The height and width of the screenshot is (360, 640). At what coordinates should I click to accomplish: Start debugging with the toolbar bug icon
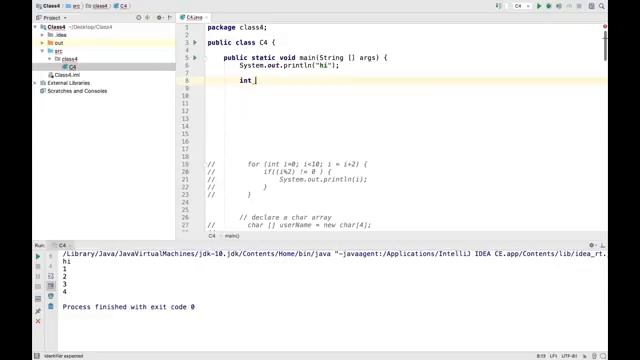[549, 6]
